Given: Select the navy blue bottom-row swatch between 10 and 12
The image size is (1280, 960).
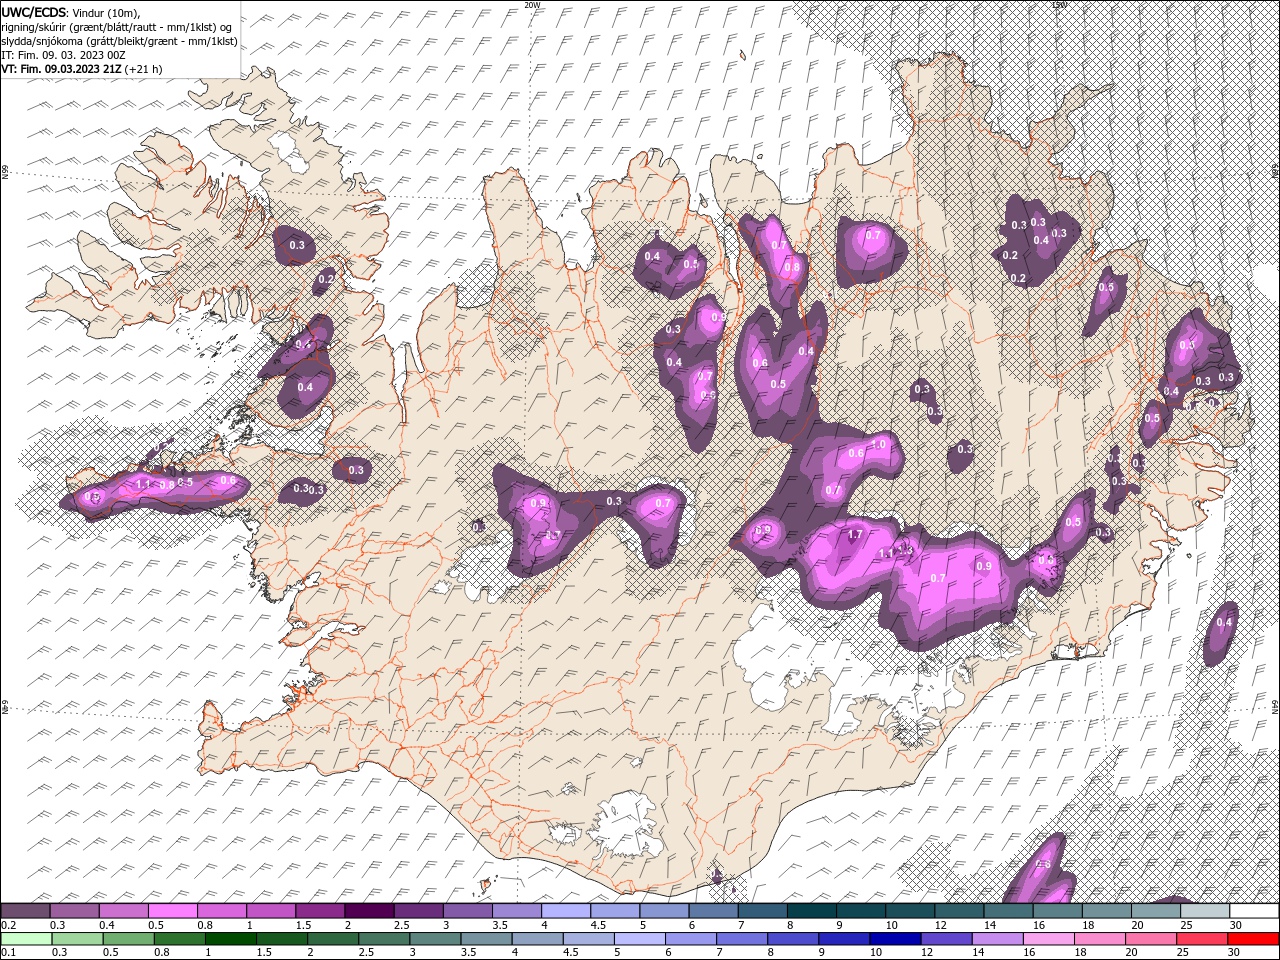Looking at the screenshot, I should [894, 939].
